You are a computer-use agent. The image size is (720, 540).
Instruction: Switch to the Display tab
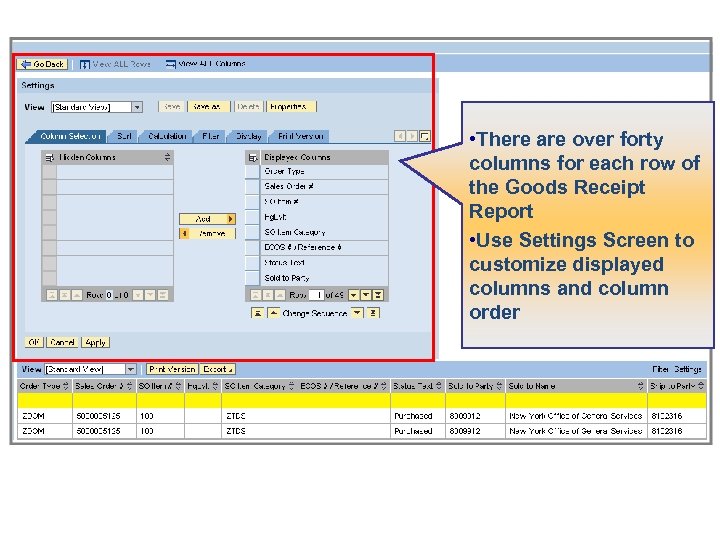pos(248,136)
